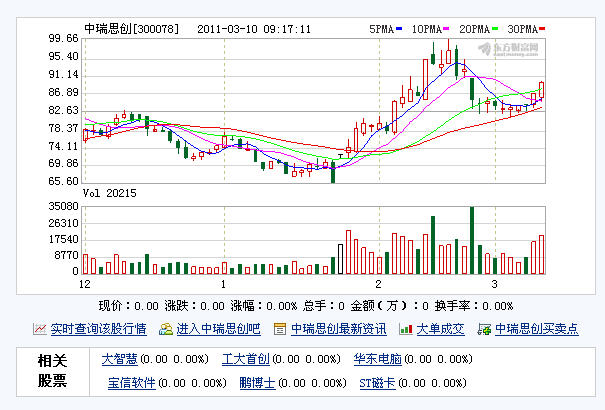Click the big-order bar chart icon
This screenshot has width=605, height=410.
(406, 329)
